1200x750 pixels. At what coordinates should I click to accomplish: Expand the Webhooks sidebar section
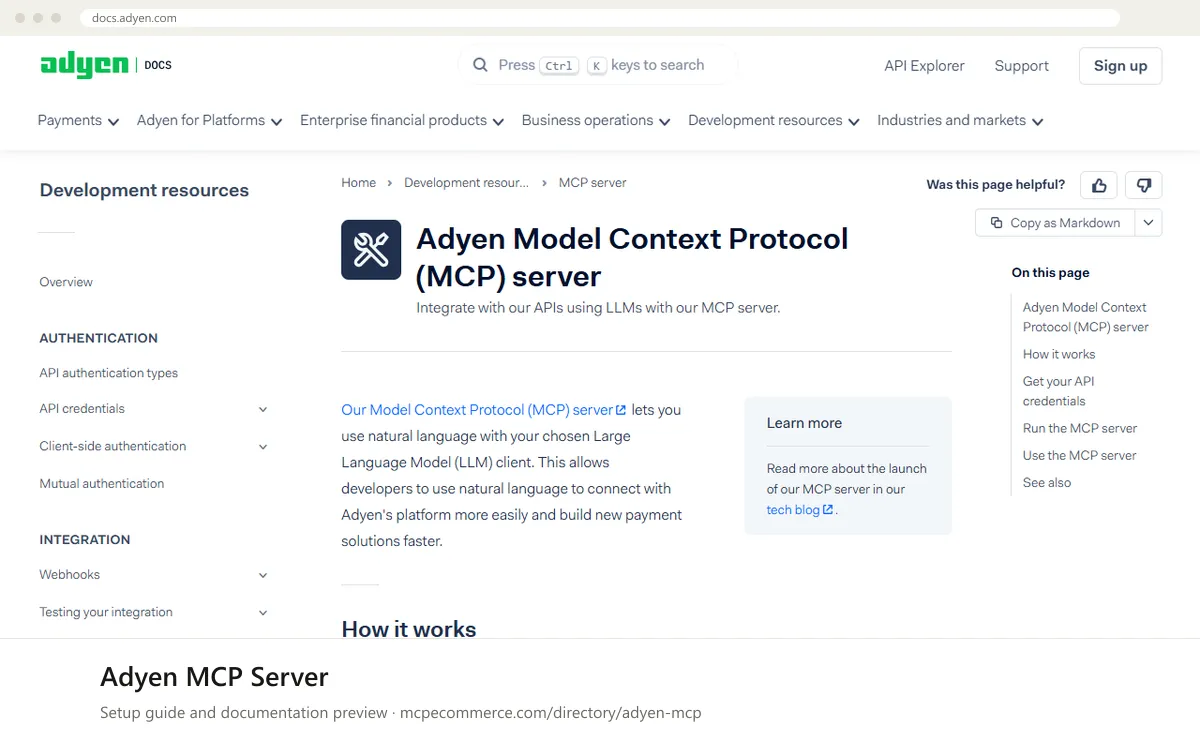coord(263,575)
